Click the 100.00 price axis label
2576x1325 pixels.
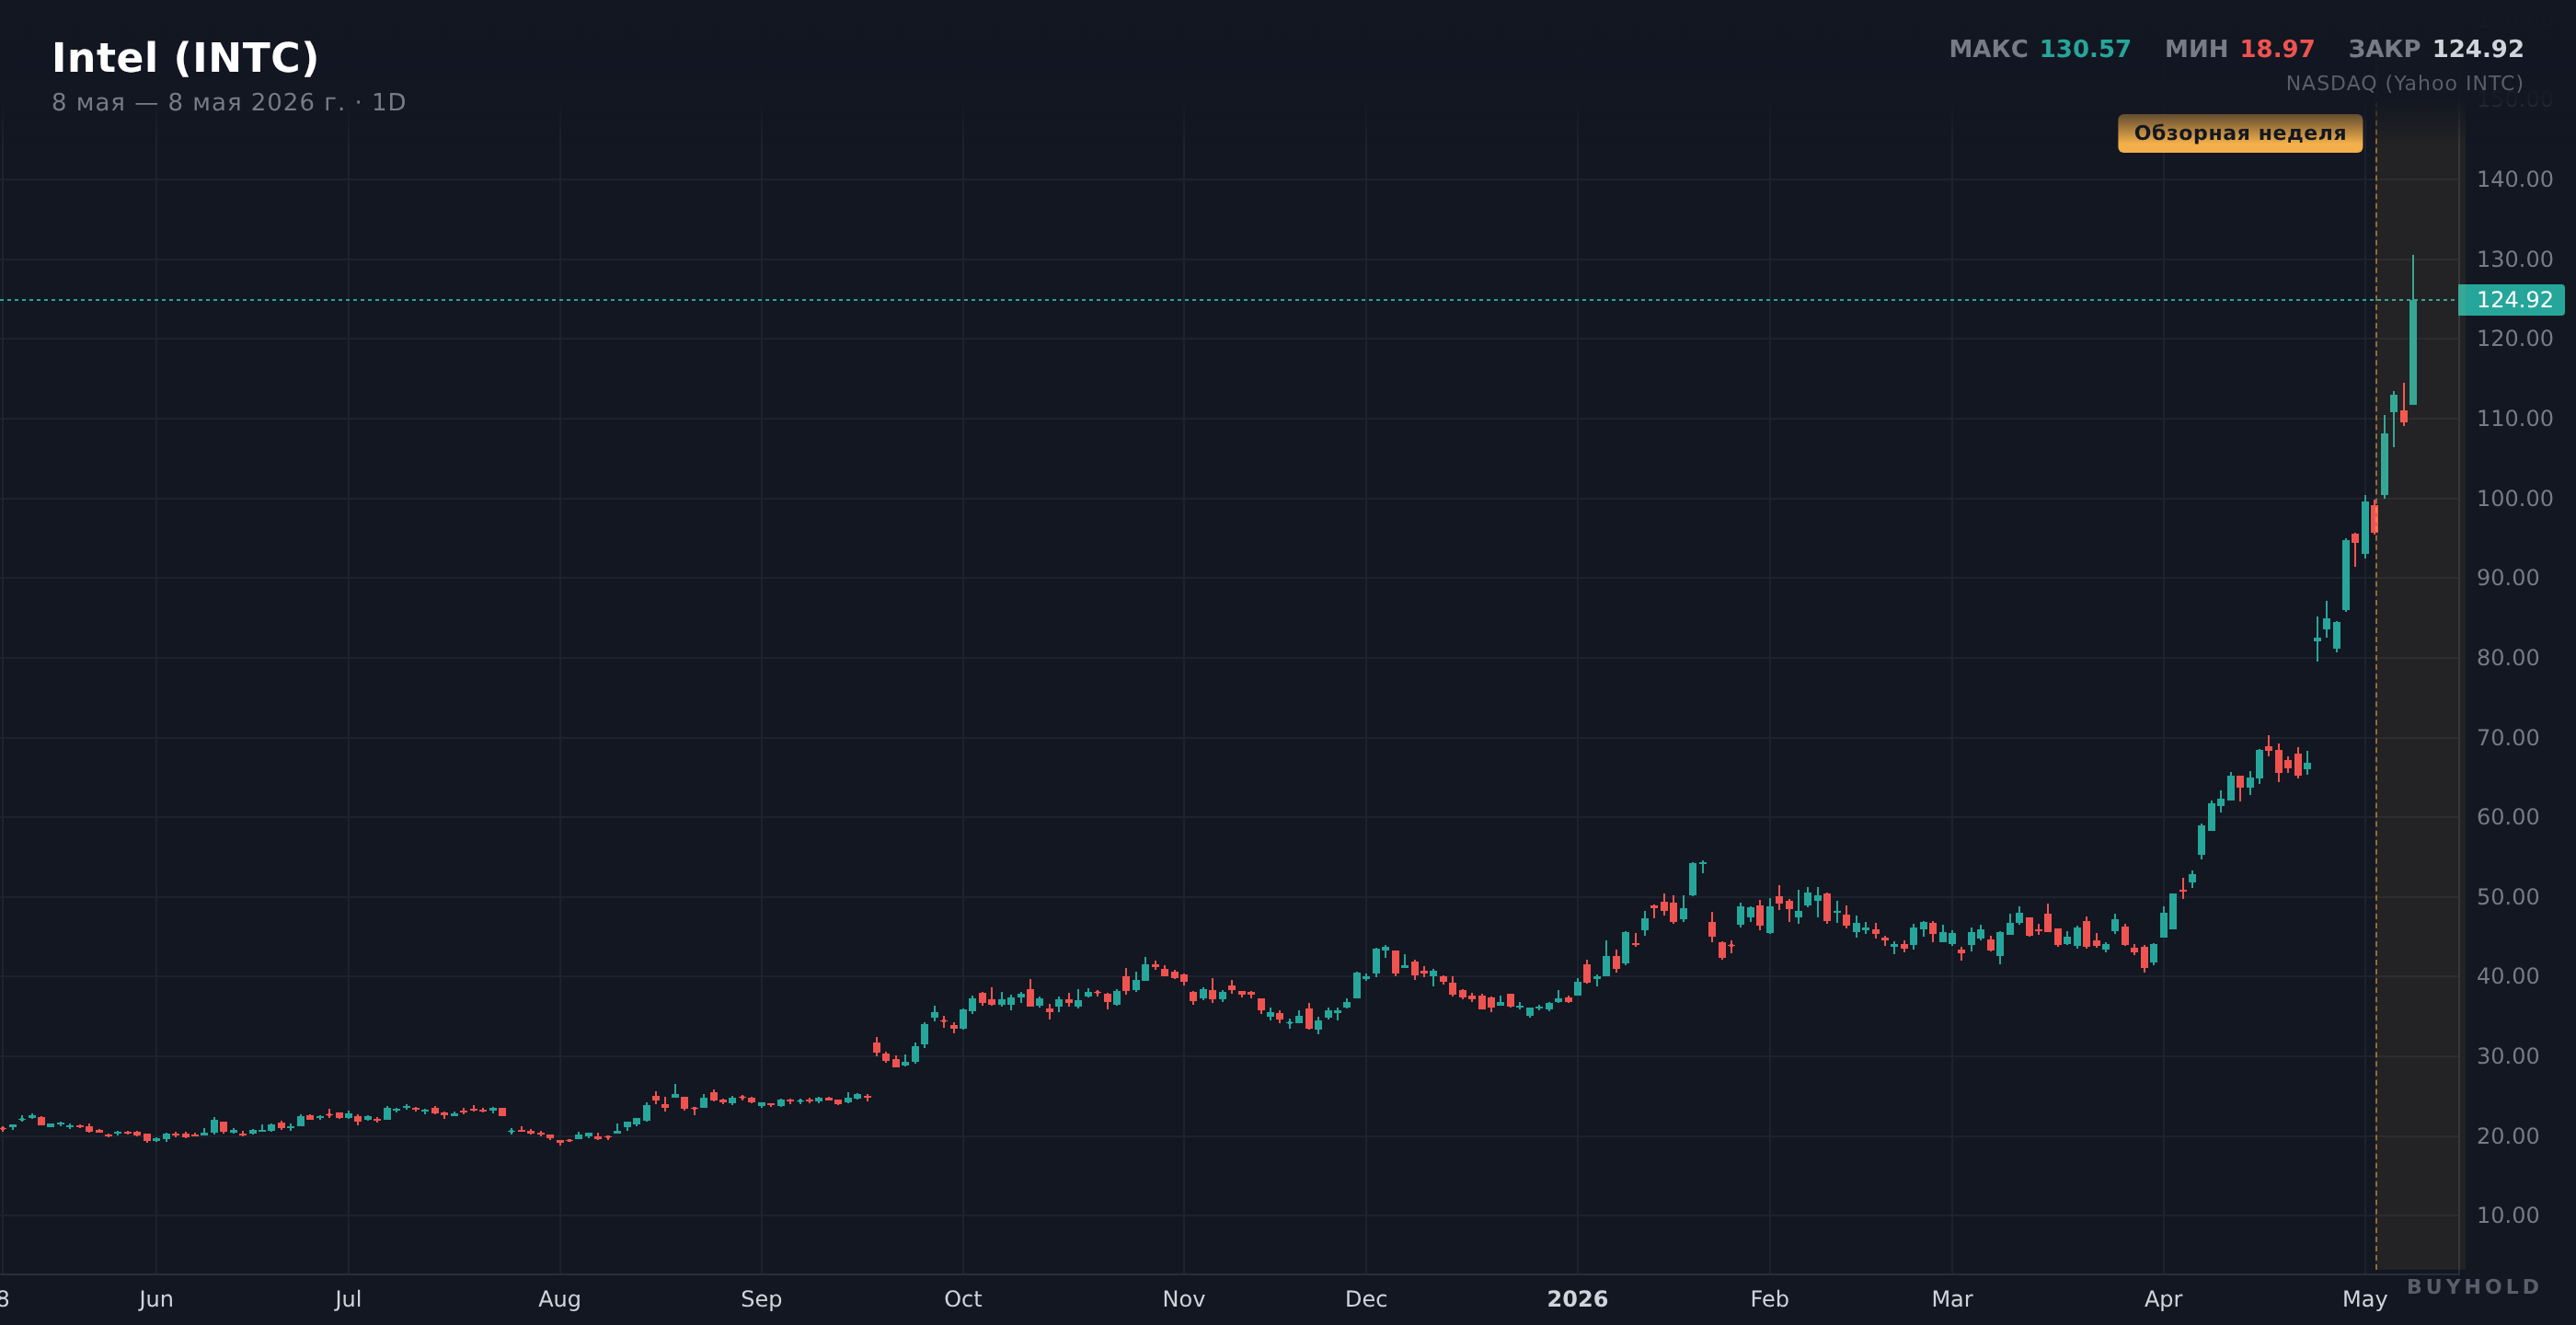(2514, 498)
